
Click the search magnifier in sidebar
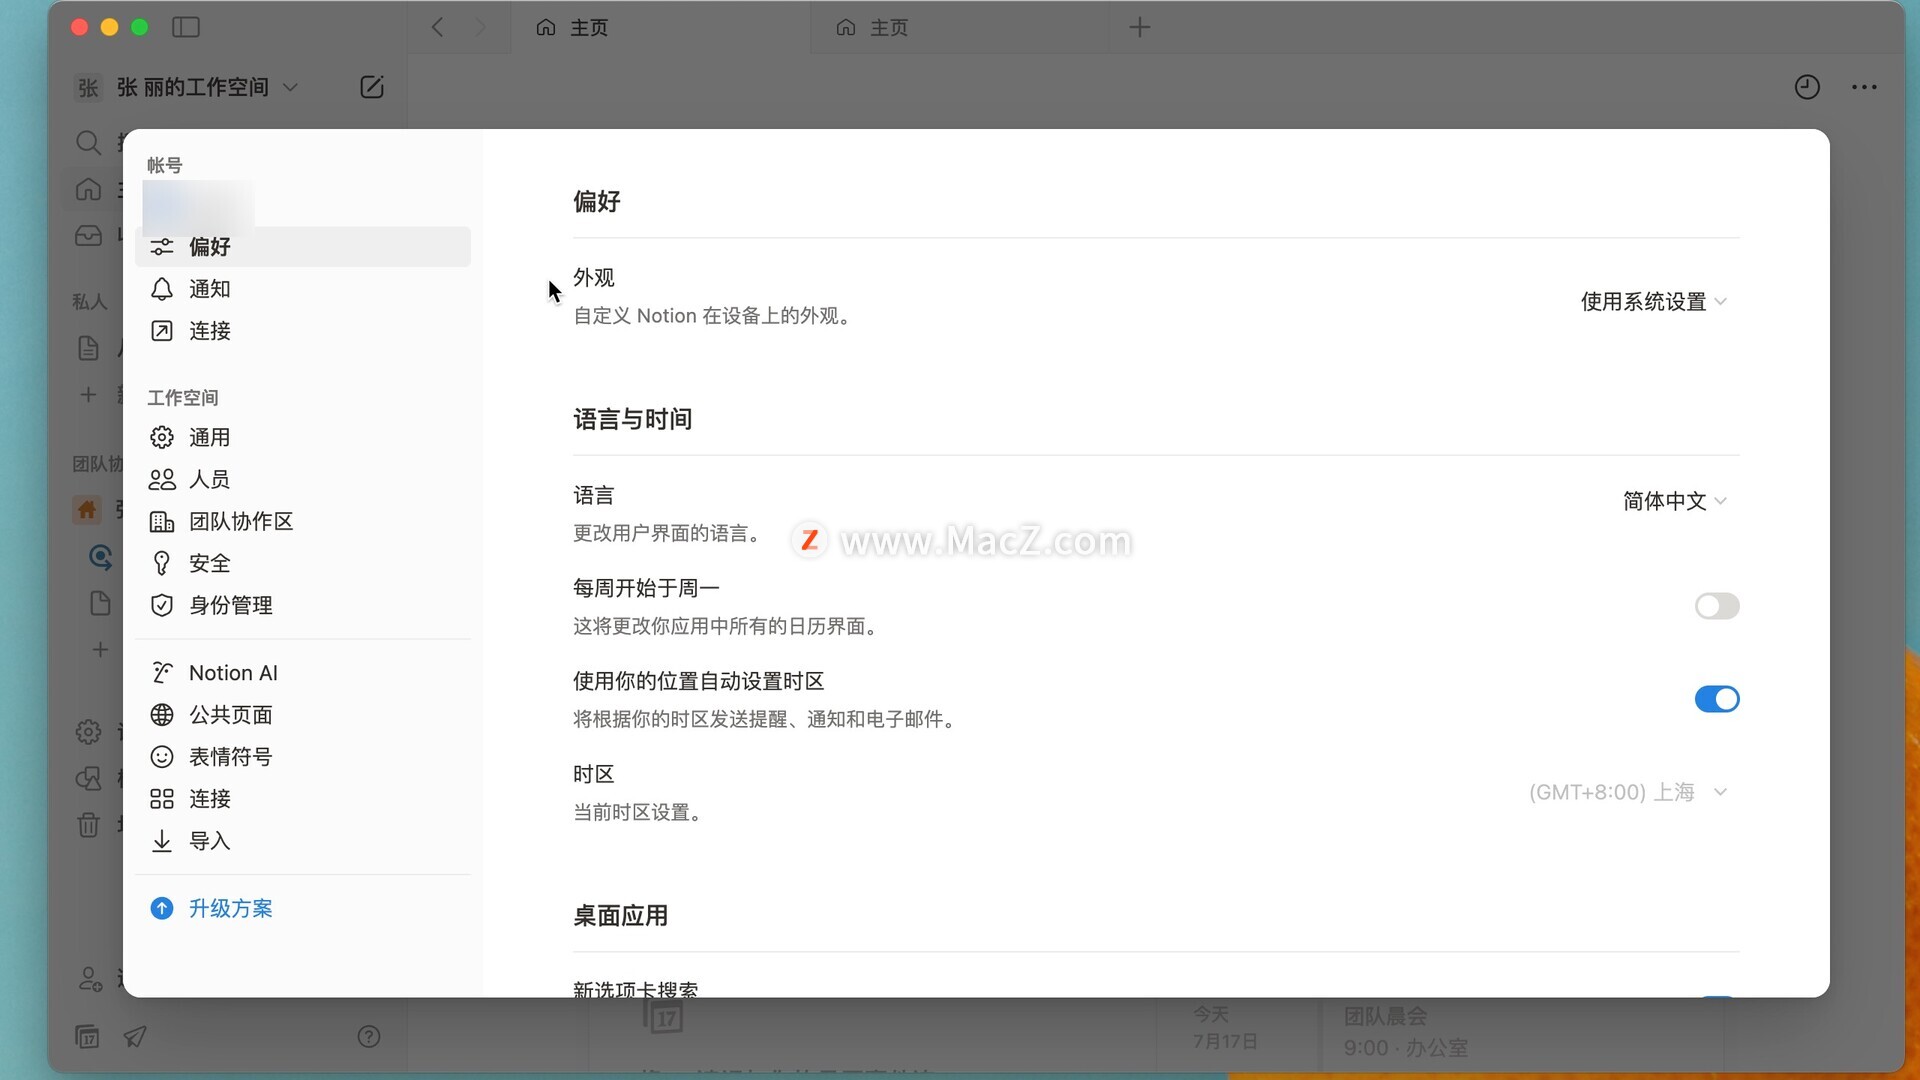pos(89,142)
